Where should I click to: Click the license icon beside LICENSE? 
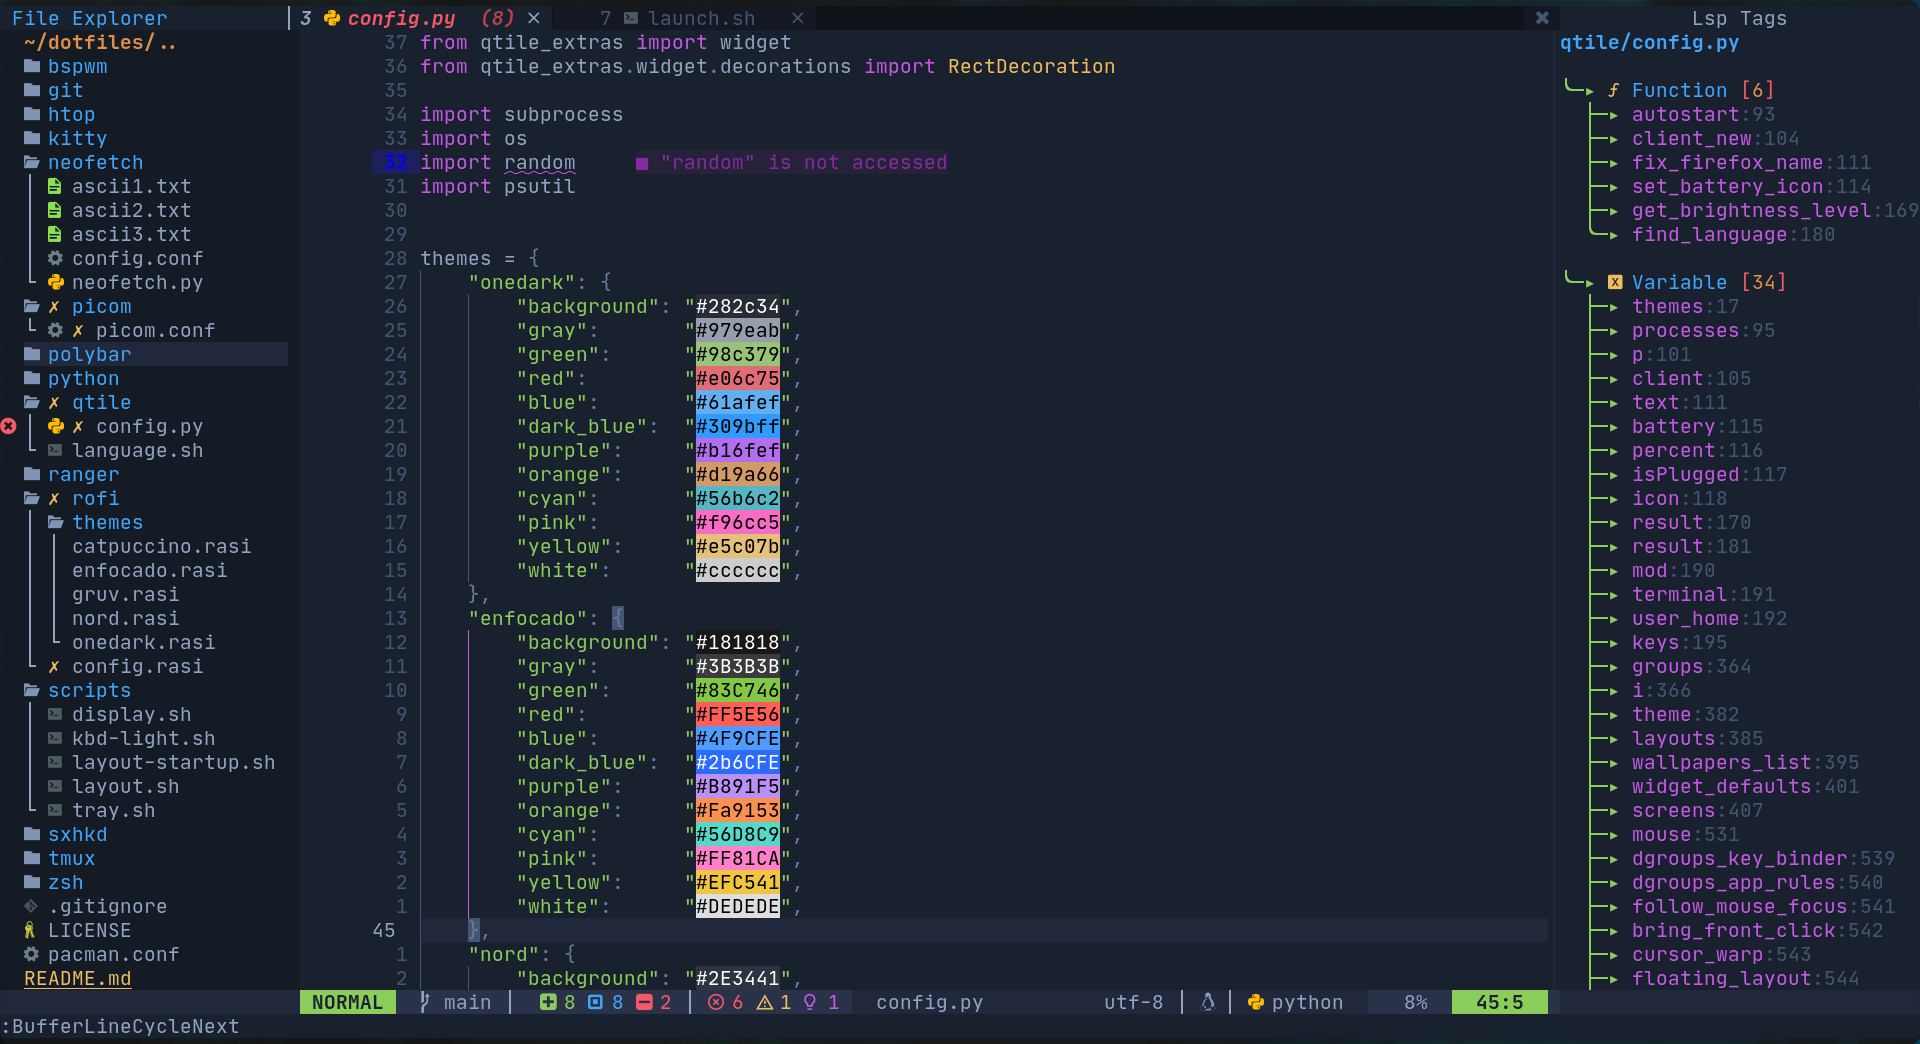pyautogui.click(x=30, y=930)
